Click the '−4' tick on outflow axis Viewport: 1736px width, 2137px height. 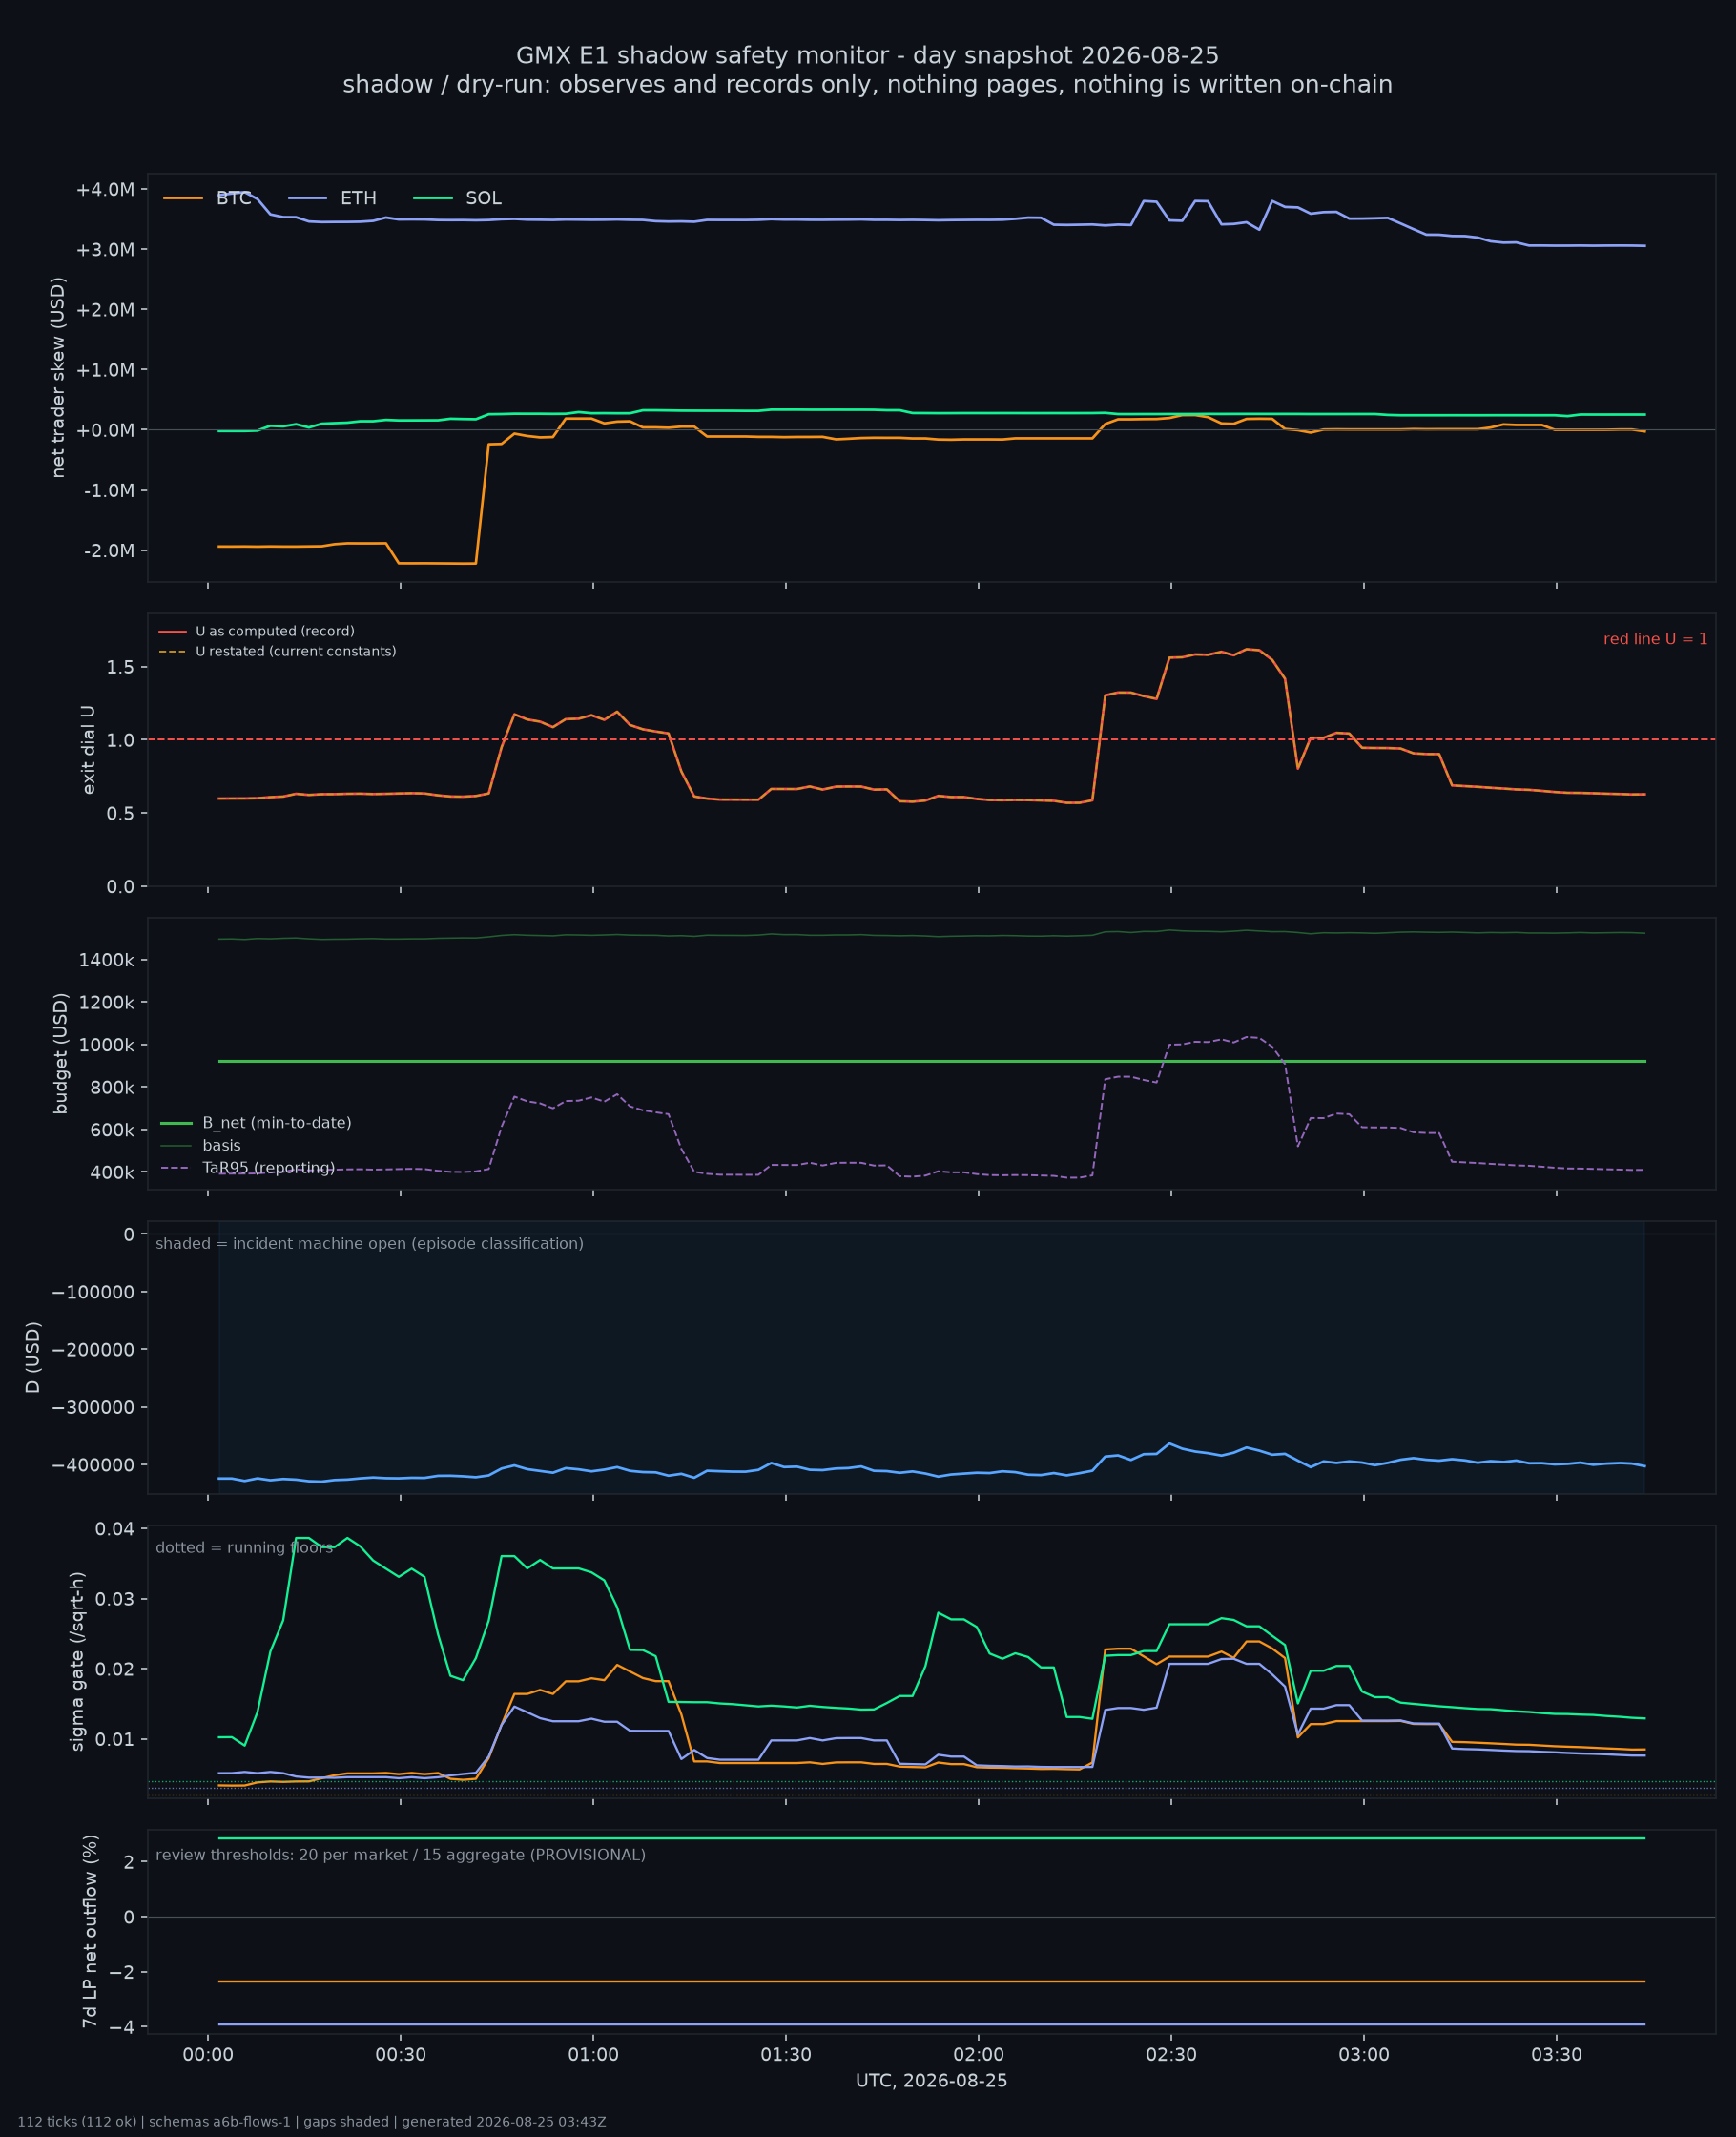[x=122, y=2027]
